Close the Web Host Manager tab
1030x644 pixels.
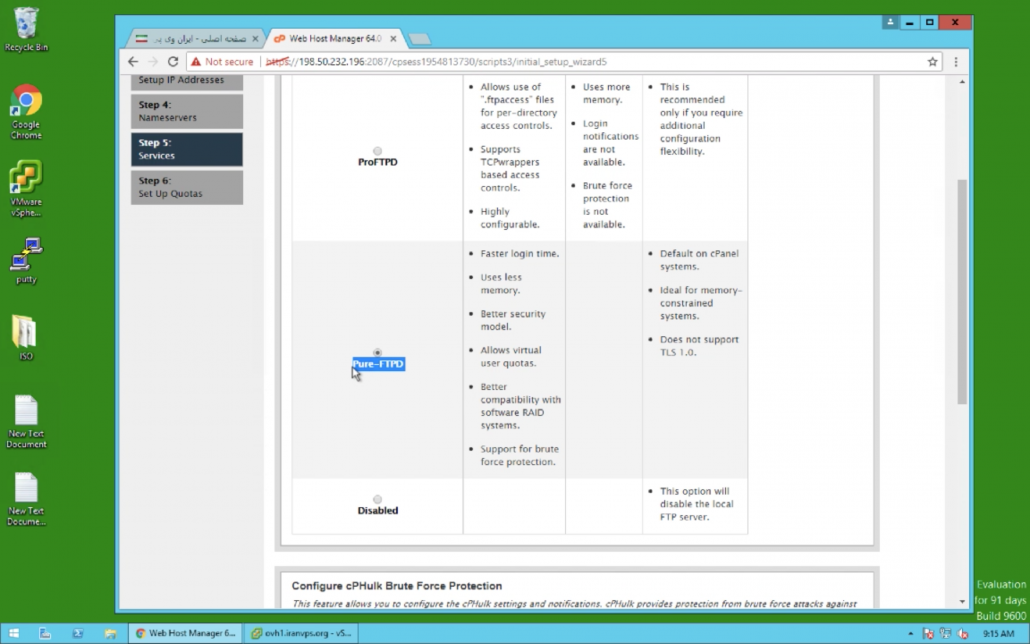click(393, 38)
